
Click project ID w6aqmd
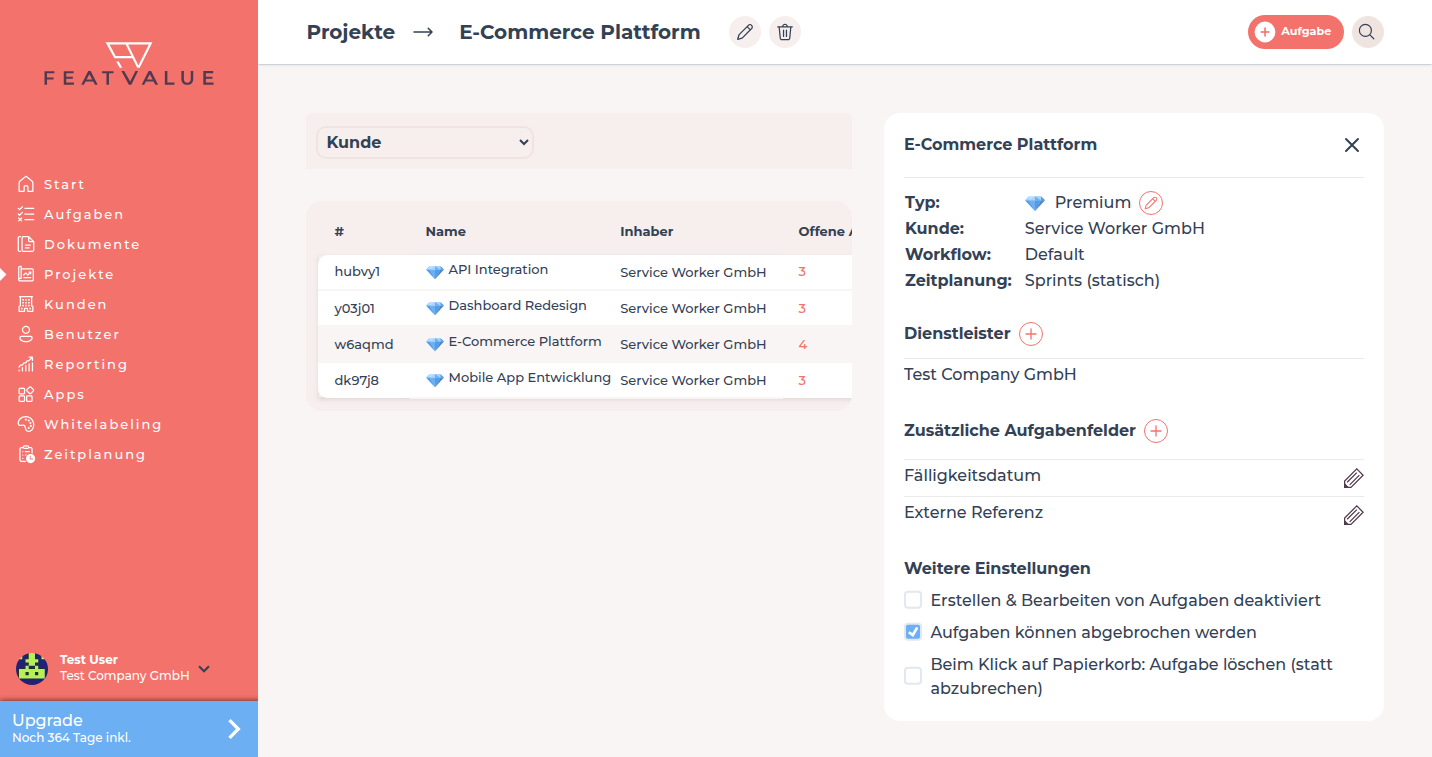pyautogui.click(x=364, y=344)
